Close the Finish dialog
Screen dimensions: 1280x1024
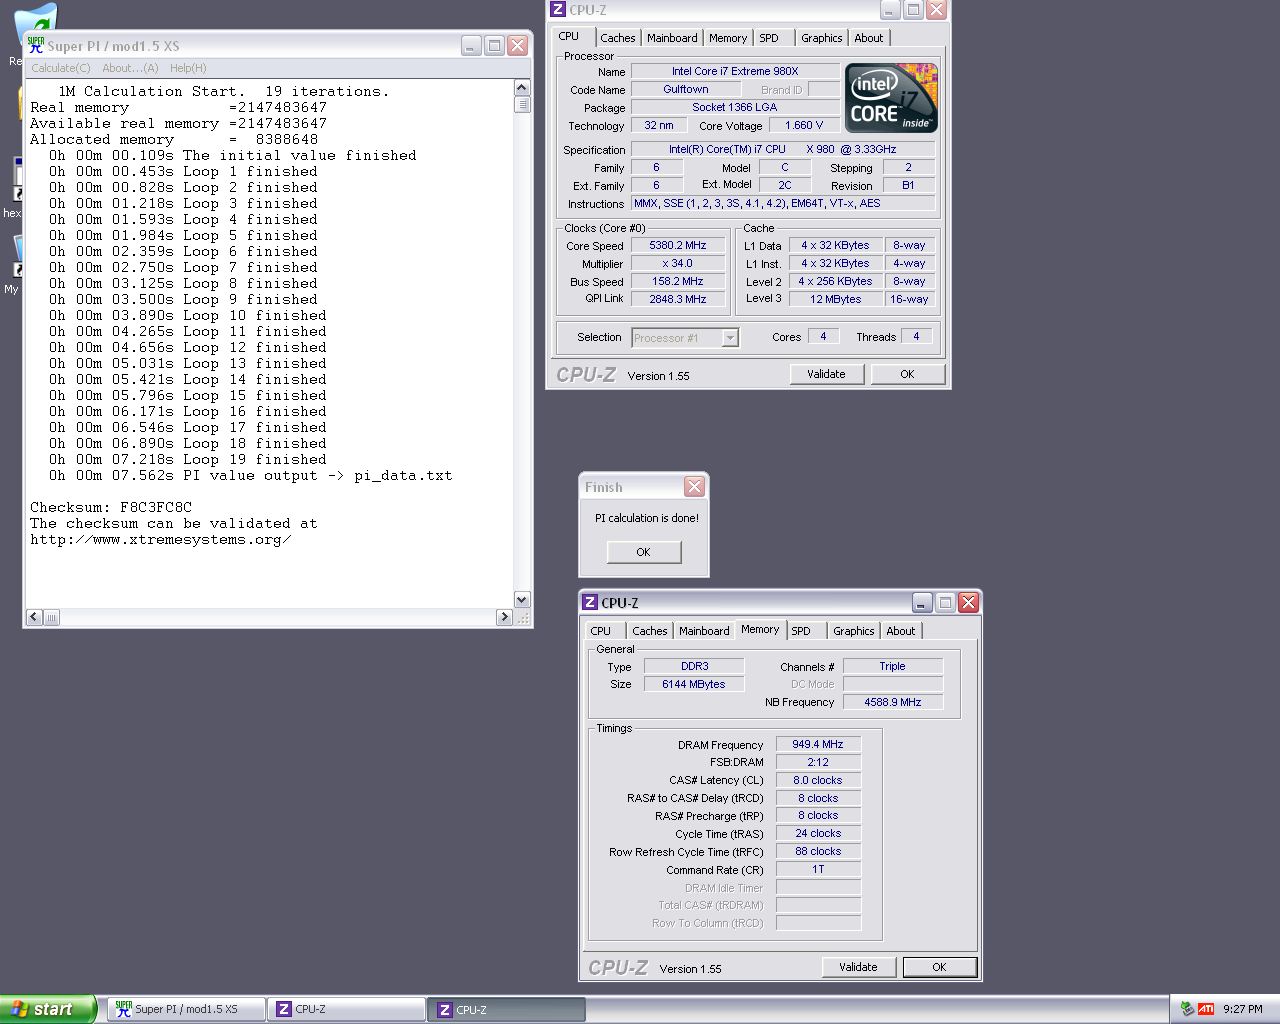[694, 487]
